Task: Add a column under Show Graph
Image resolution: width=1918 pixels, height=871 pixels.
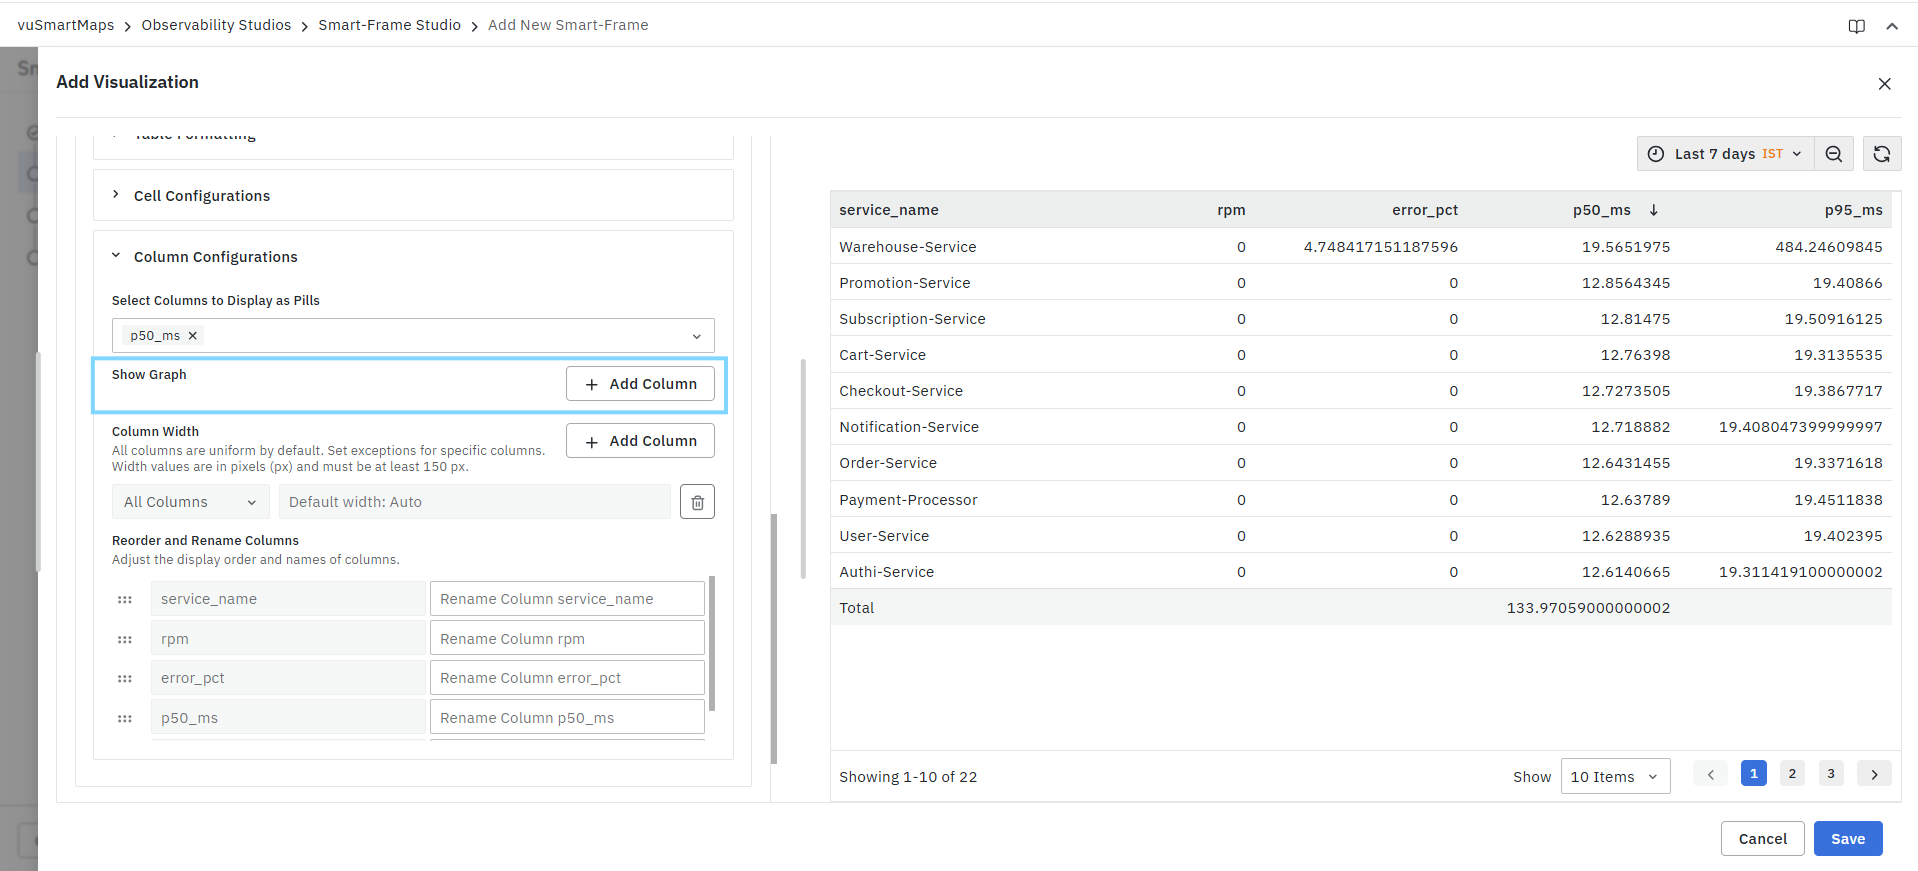Action: click(640, 384)
